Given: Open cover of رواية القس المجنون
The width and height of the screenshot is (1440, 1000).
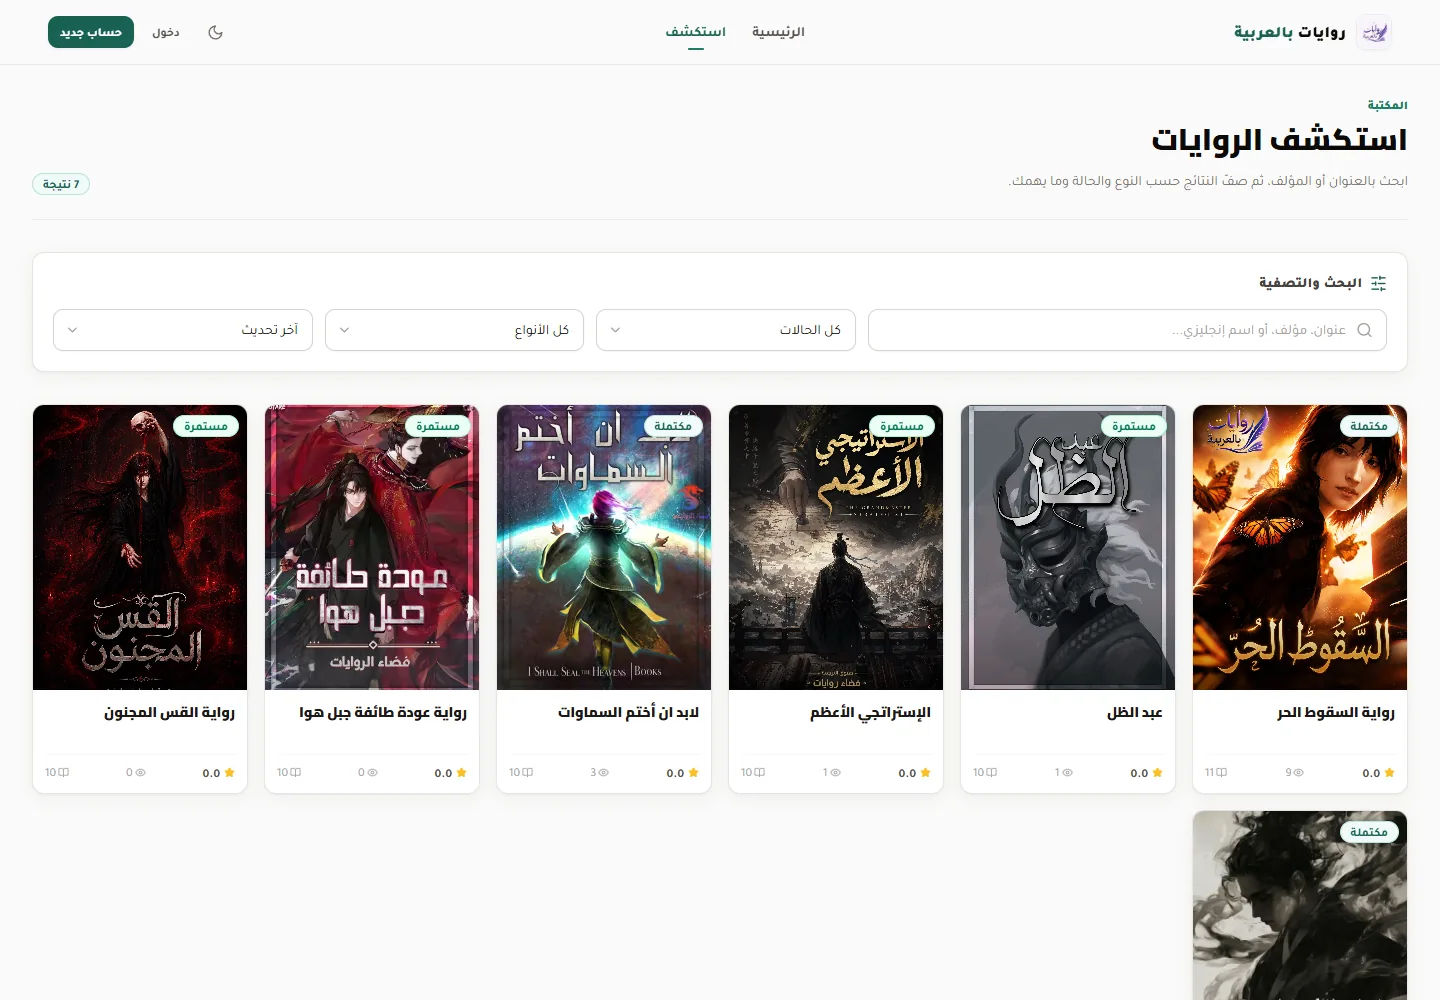Looking at the screenshot, I should pos(140,547).
